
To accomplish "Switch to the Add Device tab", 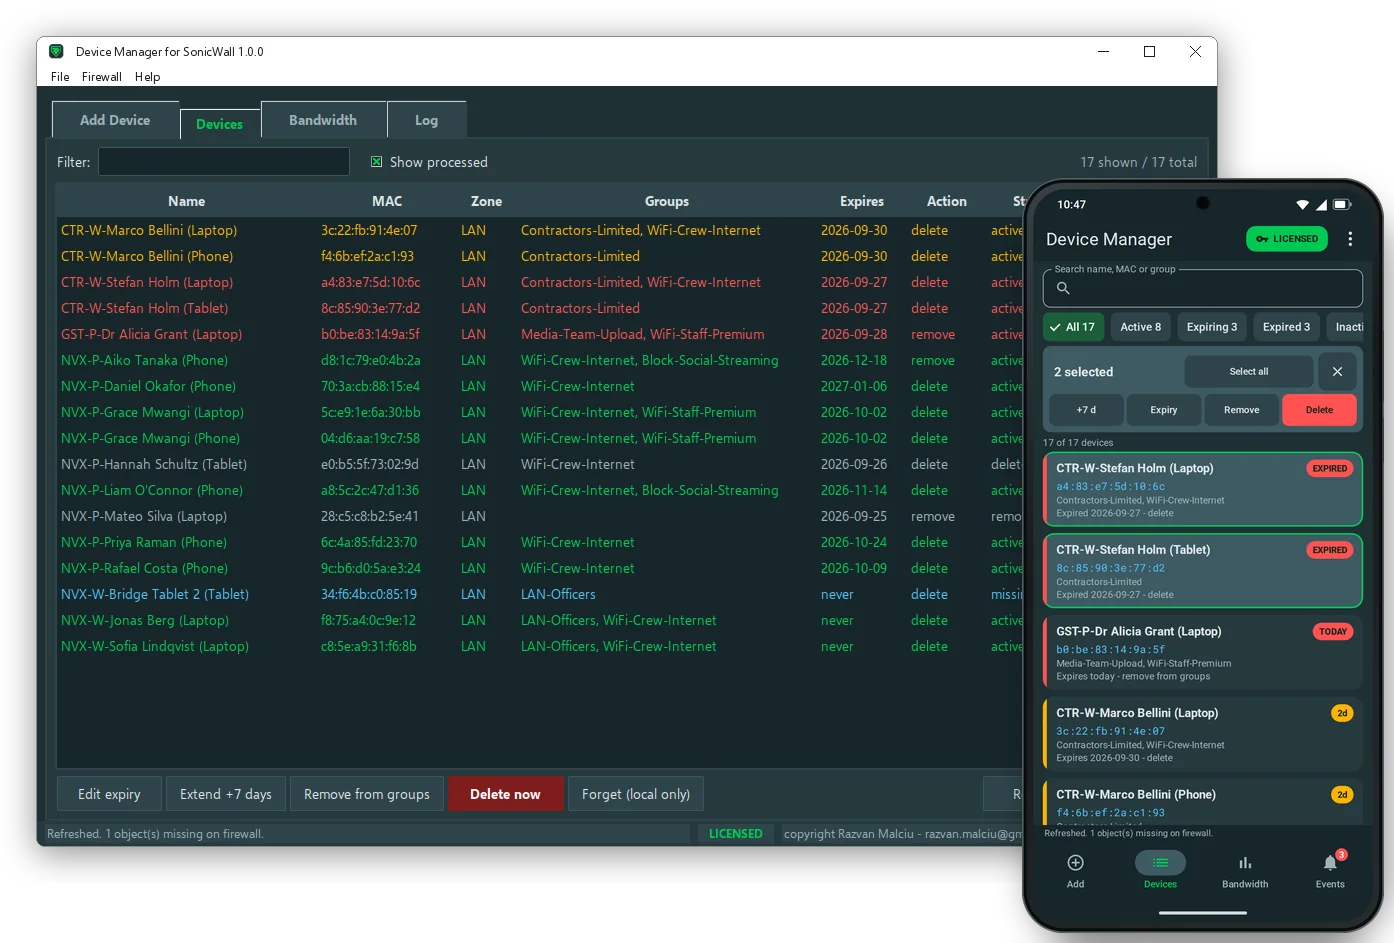I will [115, 120].
